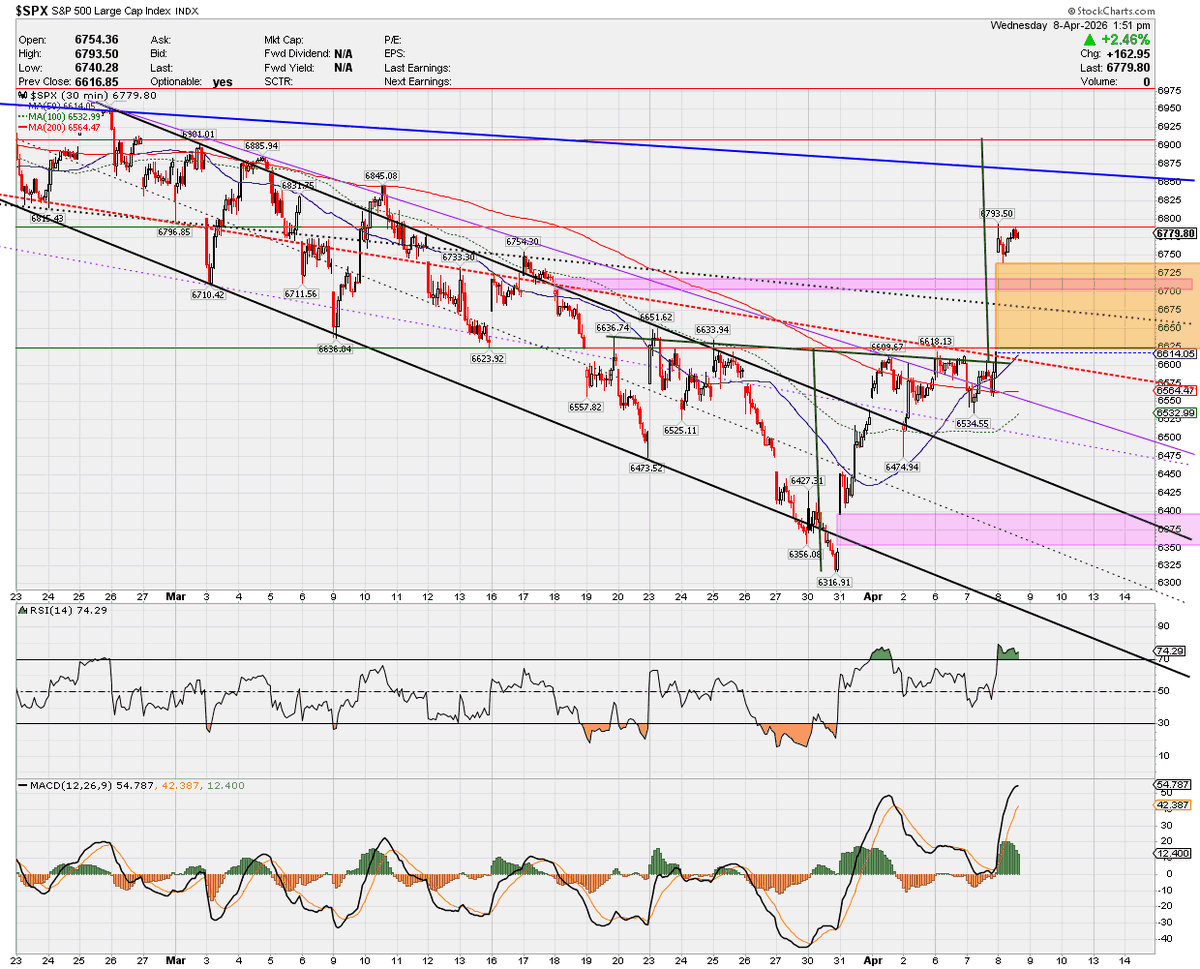This screenshot has width=1200, height=969.
Task: Click the 6633.94 price label
Action: 712,330
